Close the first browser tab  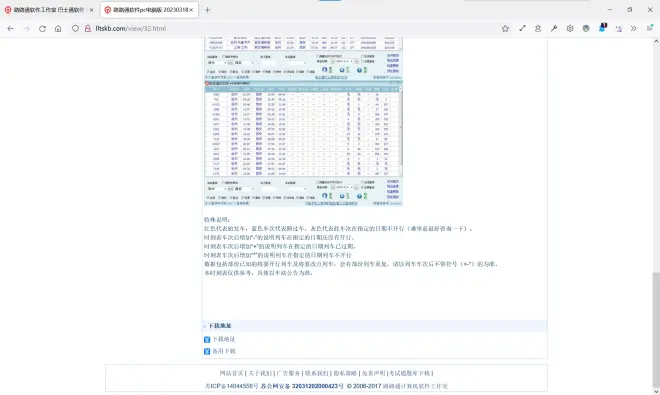[x=92, y=10]
